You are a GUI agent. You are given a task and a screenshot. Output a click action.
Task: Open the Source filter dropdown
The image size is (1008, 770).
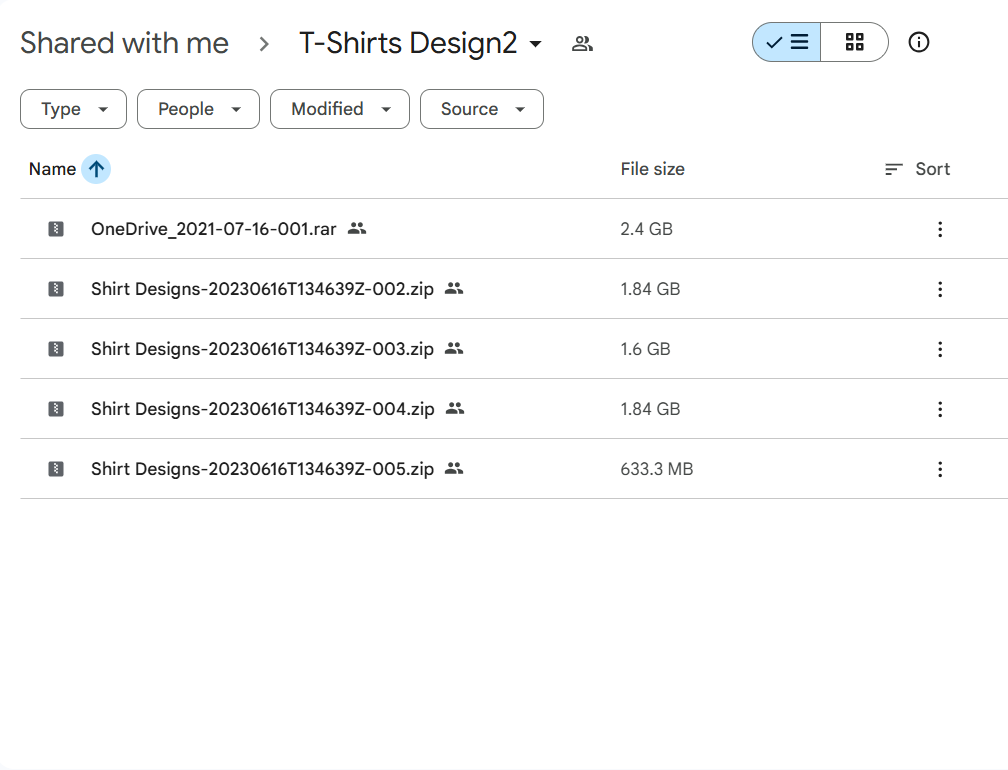click(482, 109)
